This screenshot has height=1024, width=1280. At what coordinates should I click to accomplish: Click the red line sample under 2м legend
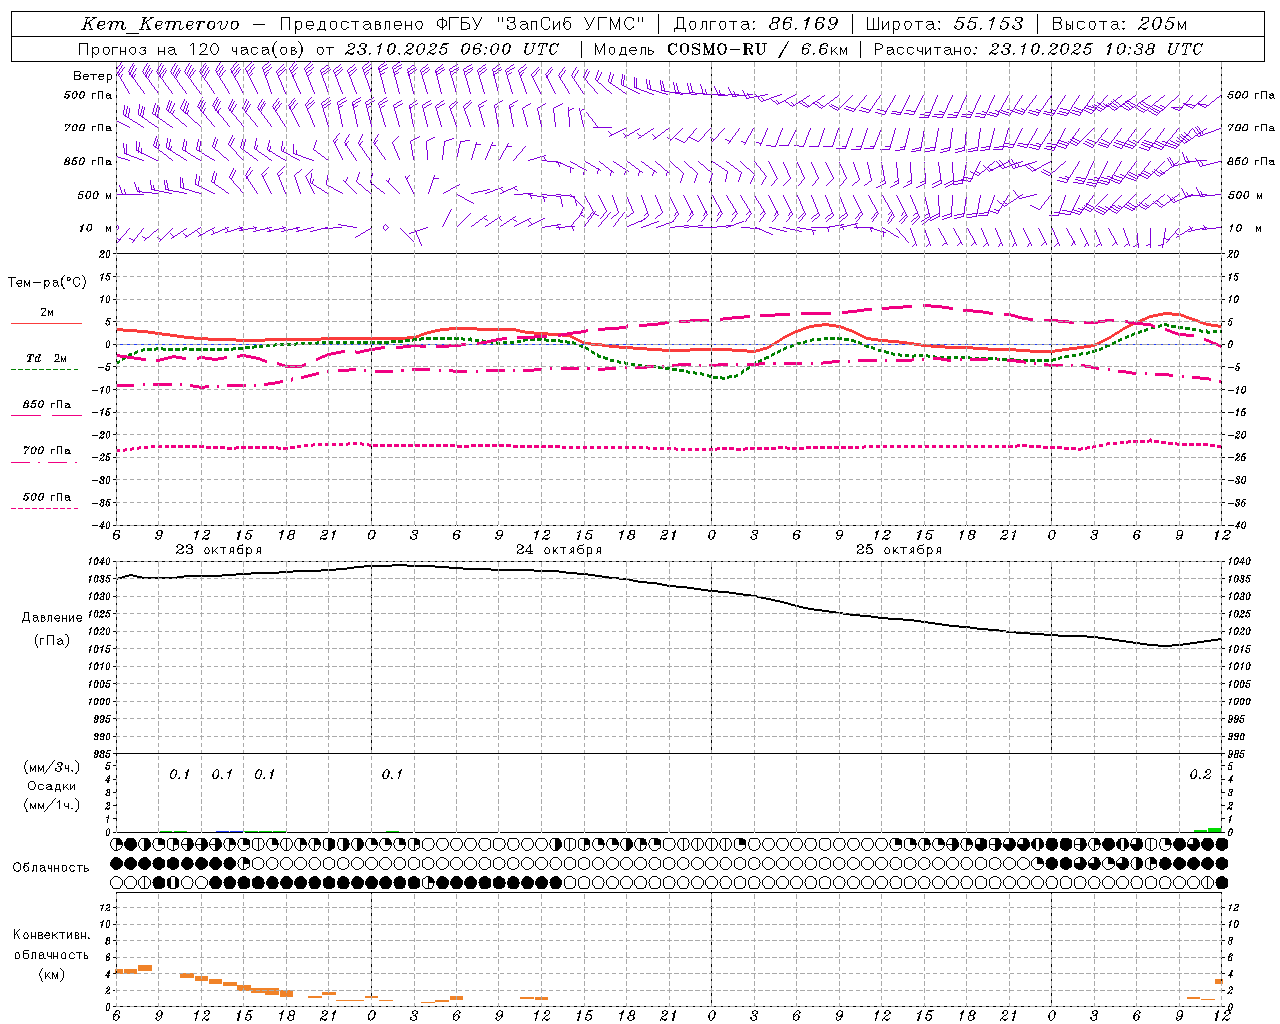click(46, 323)
